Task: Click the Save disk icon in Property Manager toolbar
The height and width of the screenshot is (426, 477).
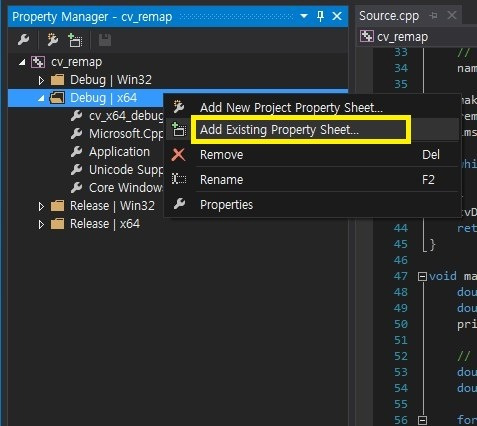Action: pos(105,40)
